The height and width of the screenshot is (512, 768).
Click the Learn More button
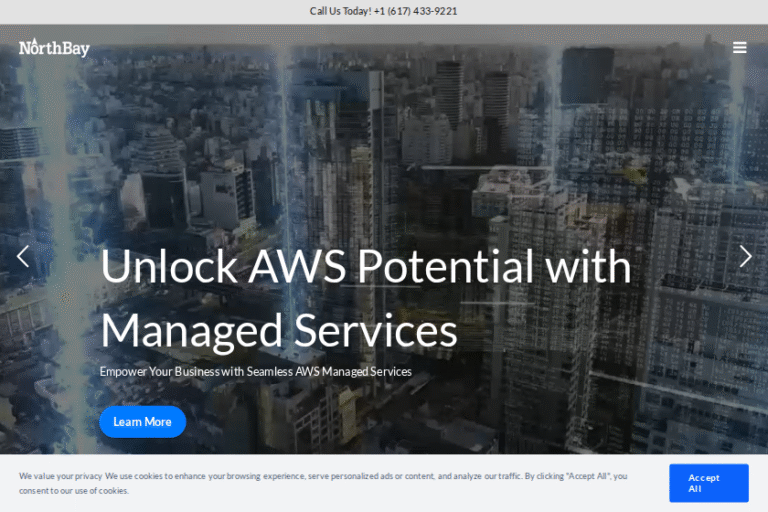pyautogui.click(x=143, y=421)
